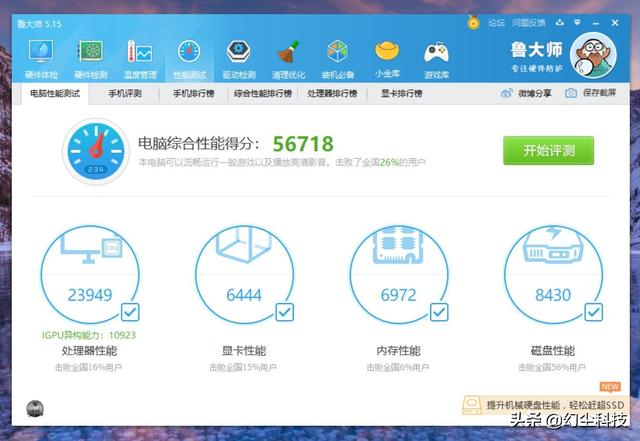640x441 pixels.
Task: Select 性能测试 performance test icon
Action: click(x=189, y=59)
